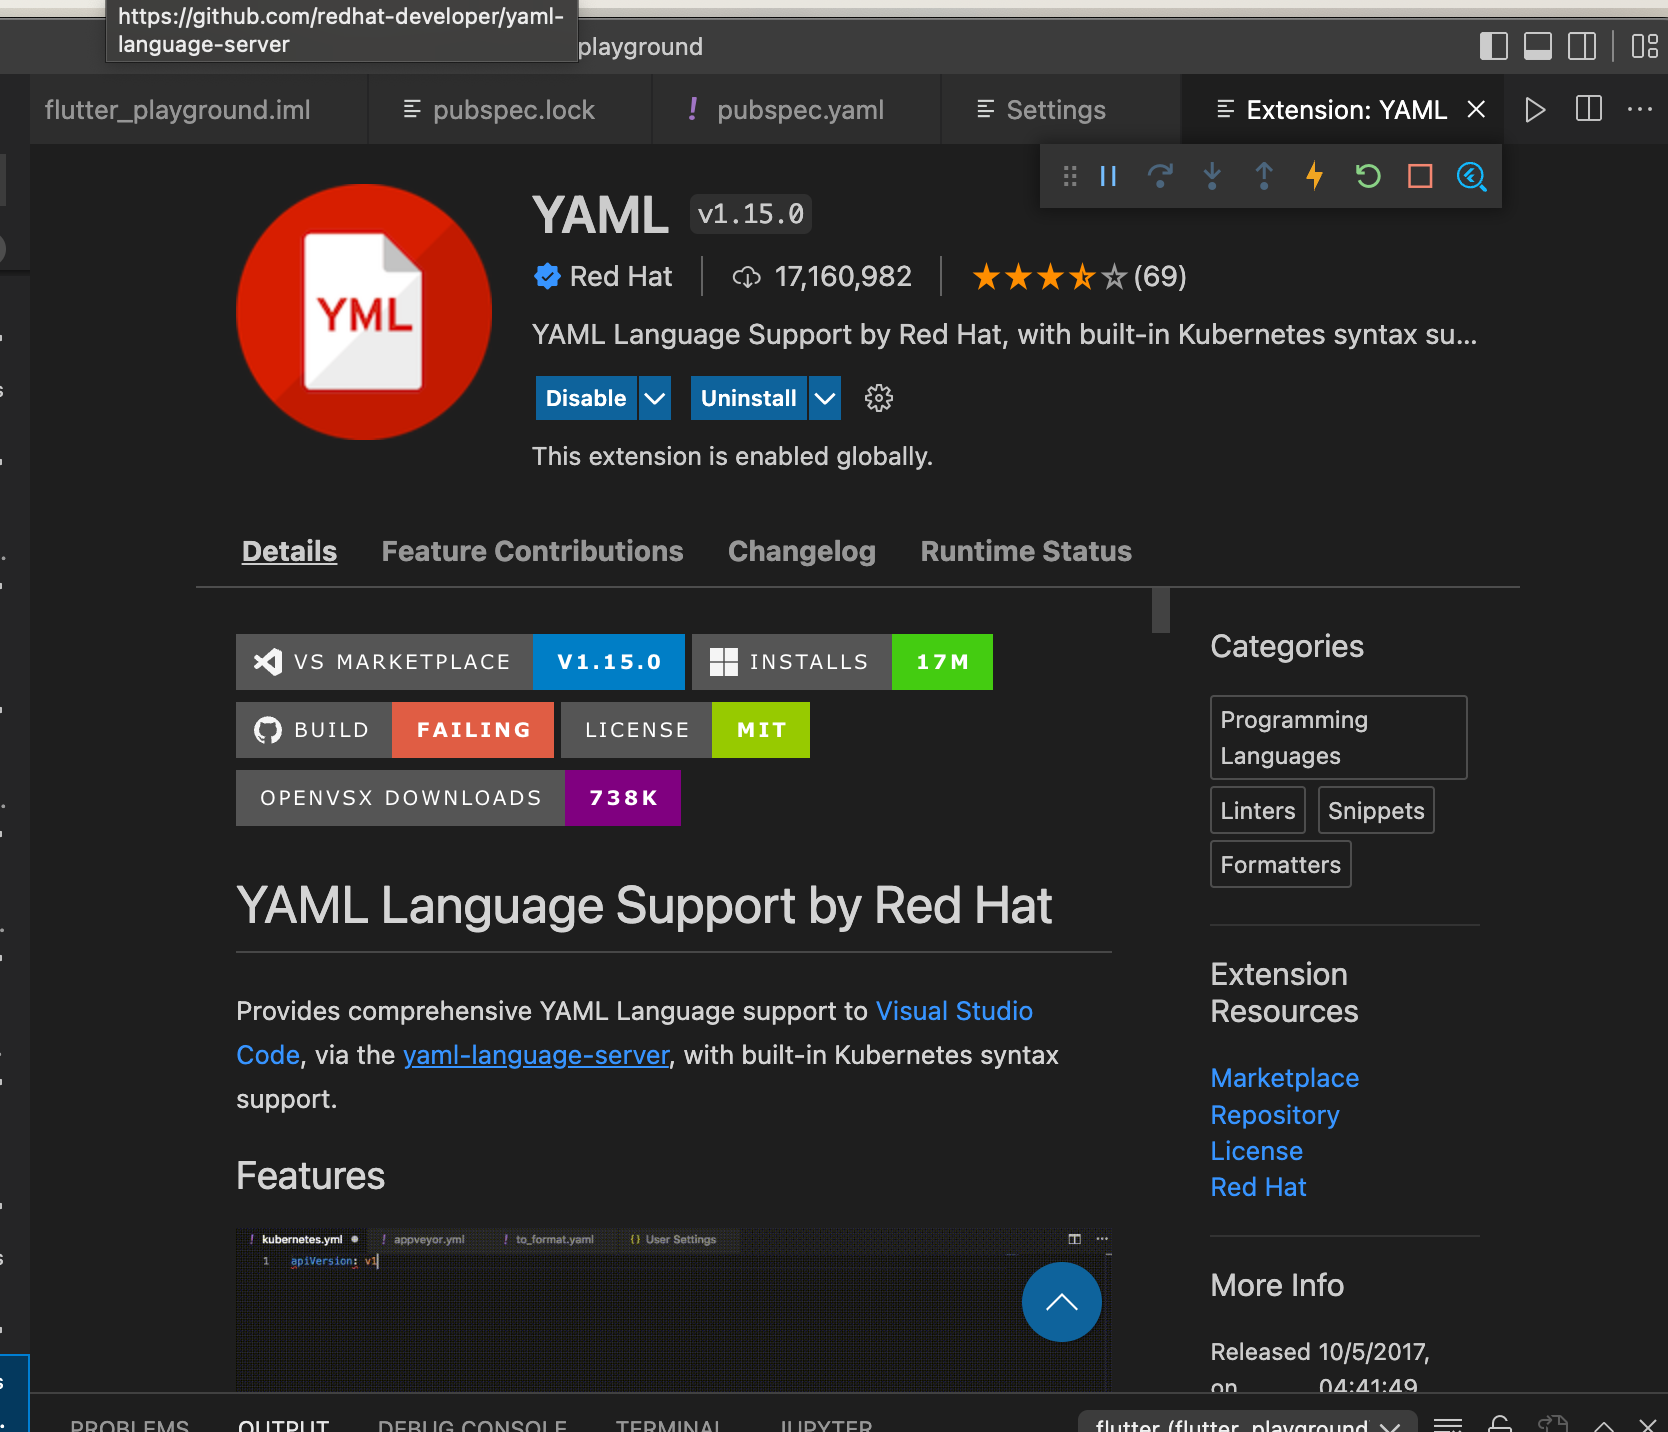Viewport: 1668px width, 1432px height.
Task: Click the v1.15.0 version label
Action: pyautogui.click(x=750, y=214)
